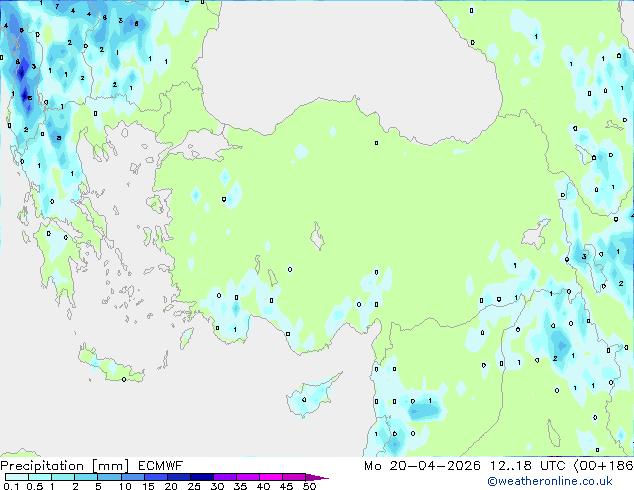Click the 0.1–0.5 mm legend color swatch
Image resolution: width=634 pixels, height=490 pixels.
pos(17,477)
